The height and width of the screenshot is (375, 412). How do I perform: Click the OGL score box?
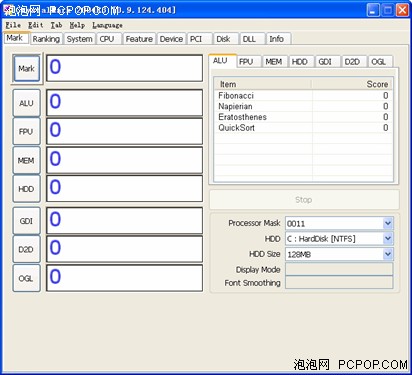[124, 278]
